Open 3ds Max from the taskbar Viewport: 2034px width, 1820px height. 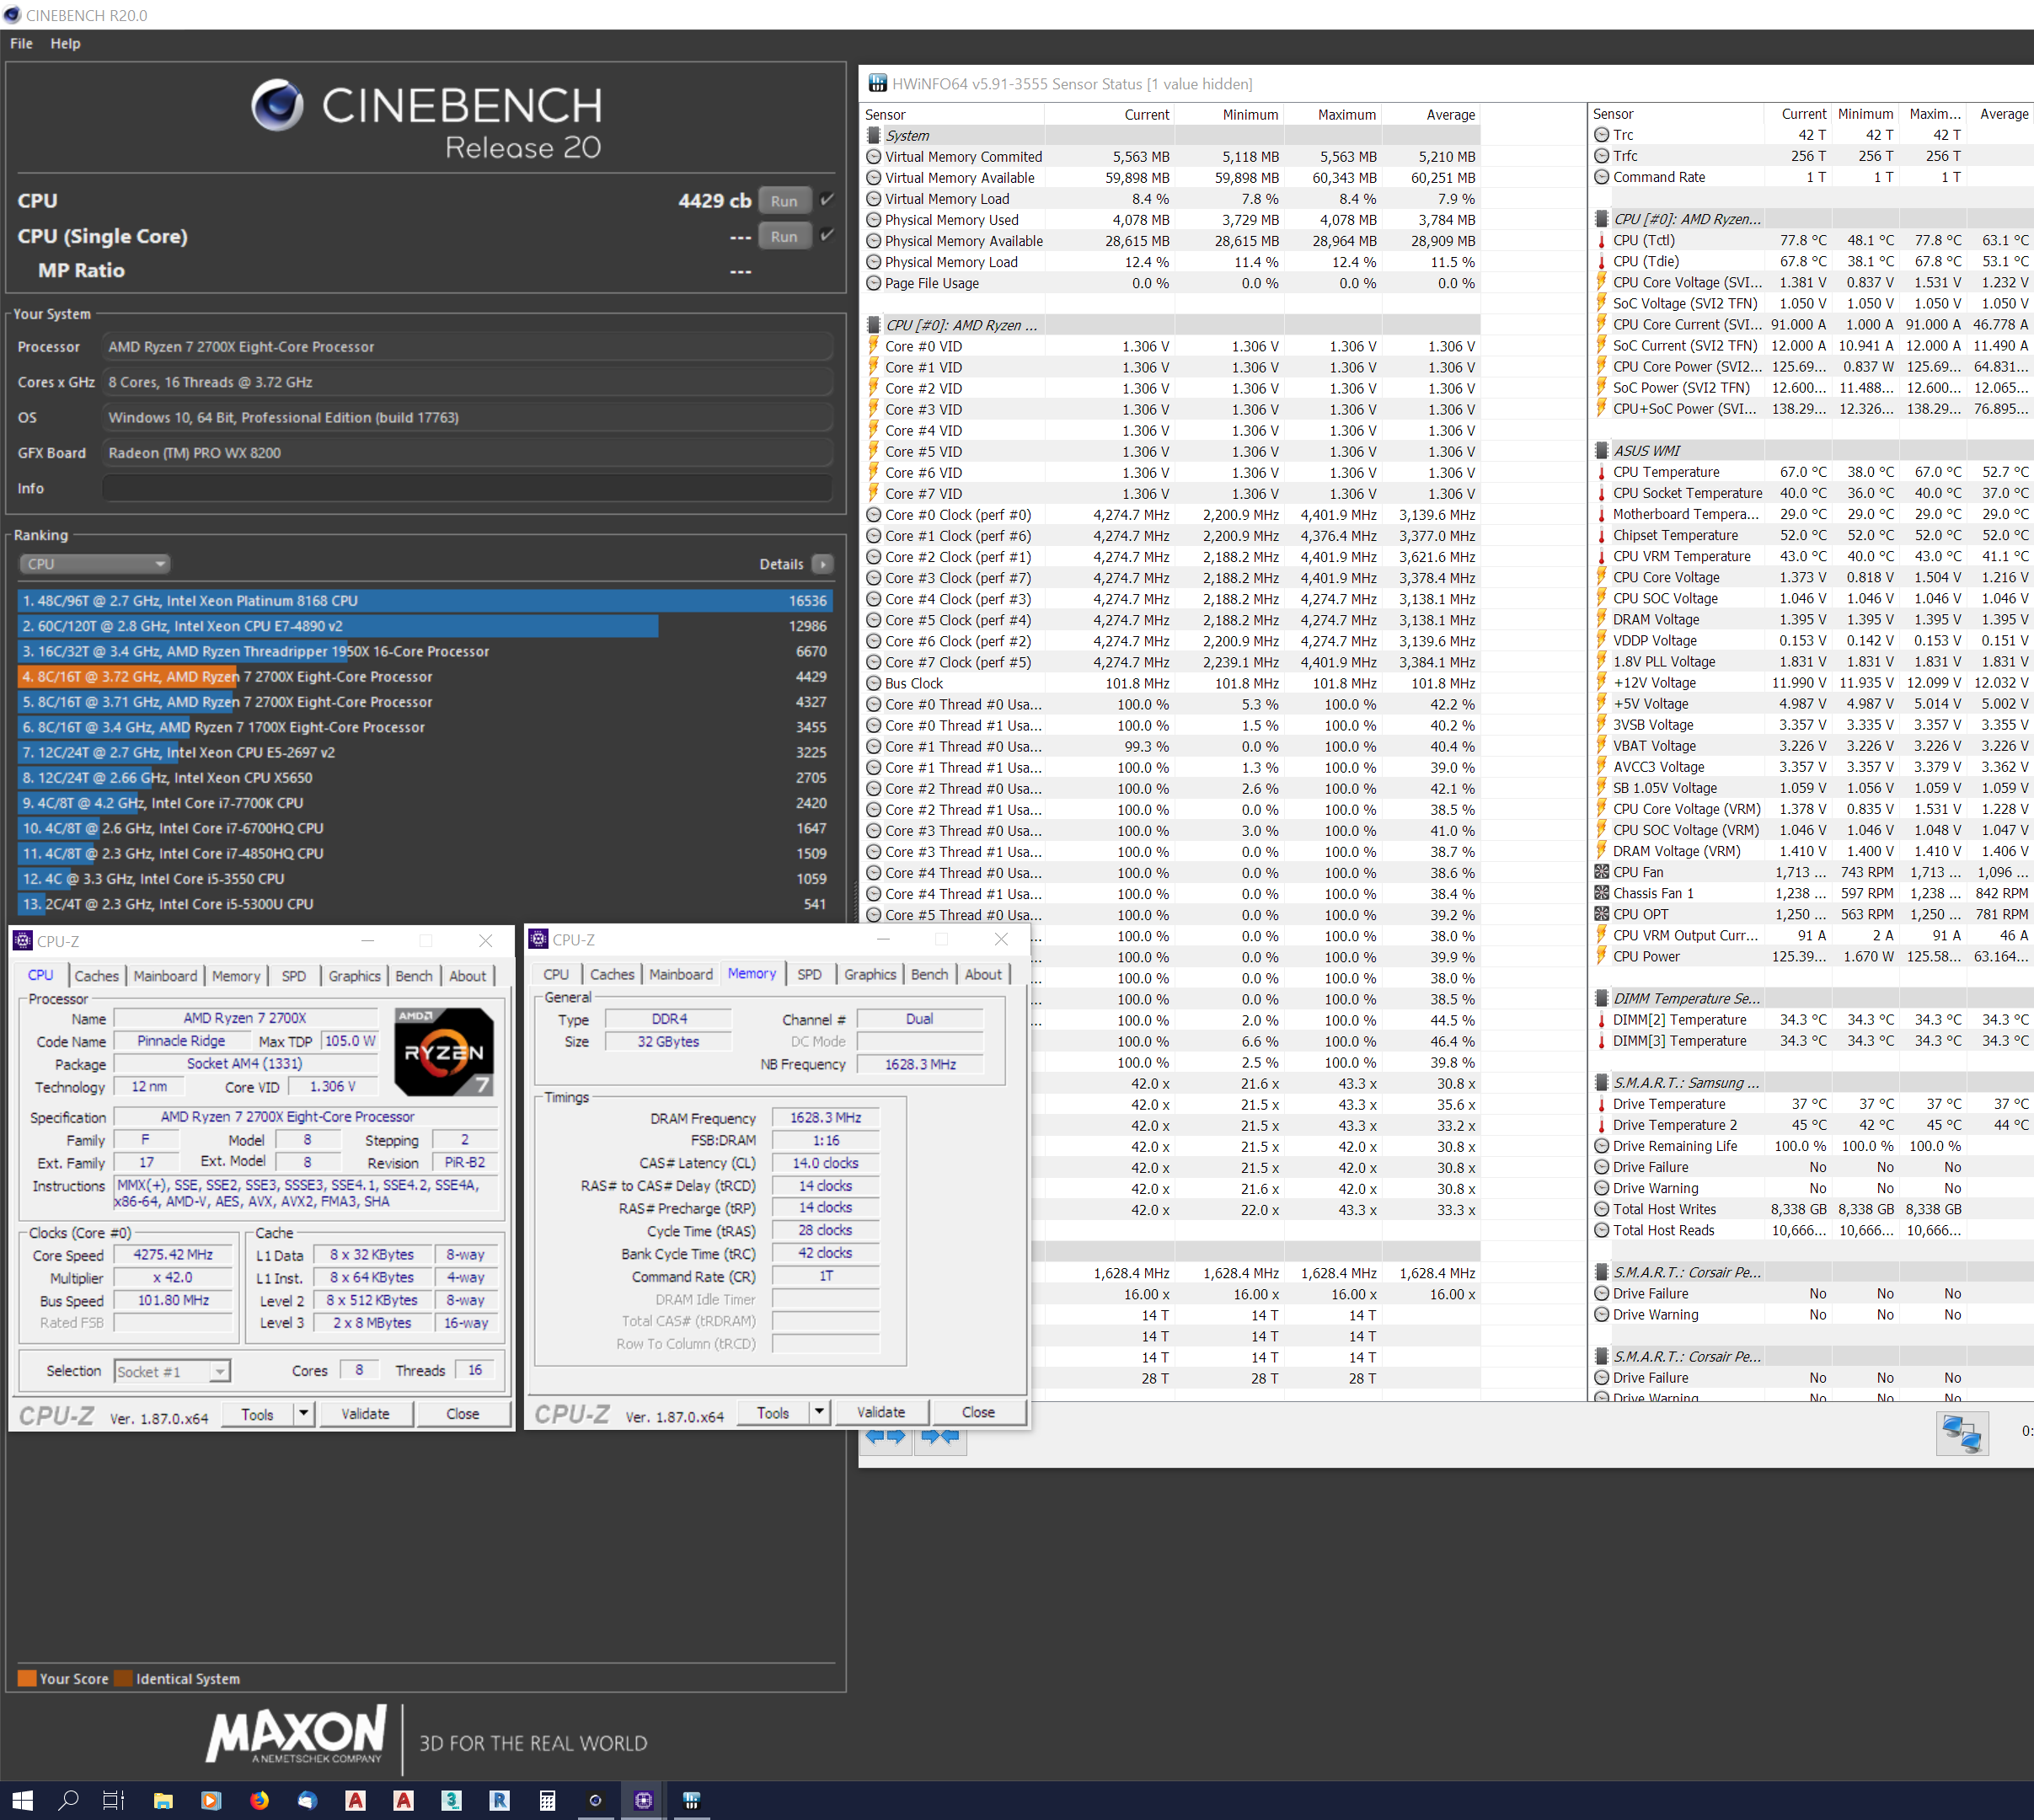coord(451,1800)
